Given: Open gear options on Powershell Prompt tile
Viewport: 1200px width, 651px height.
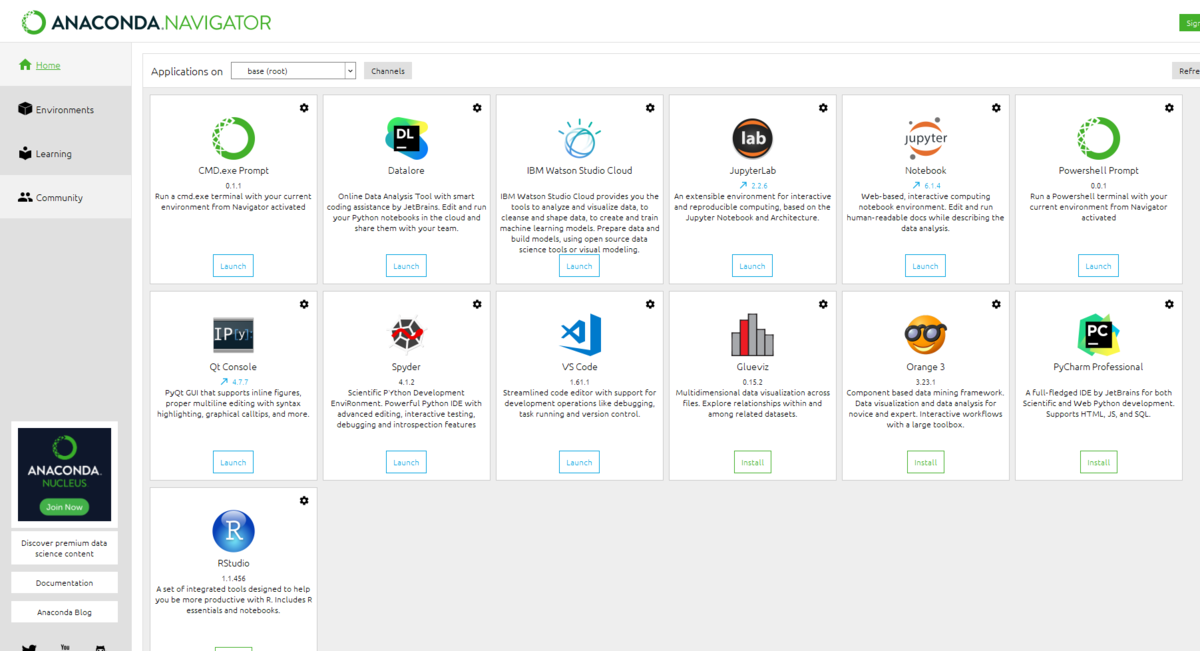Looking at the screenshot, I should [x=1169, y=108].
